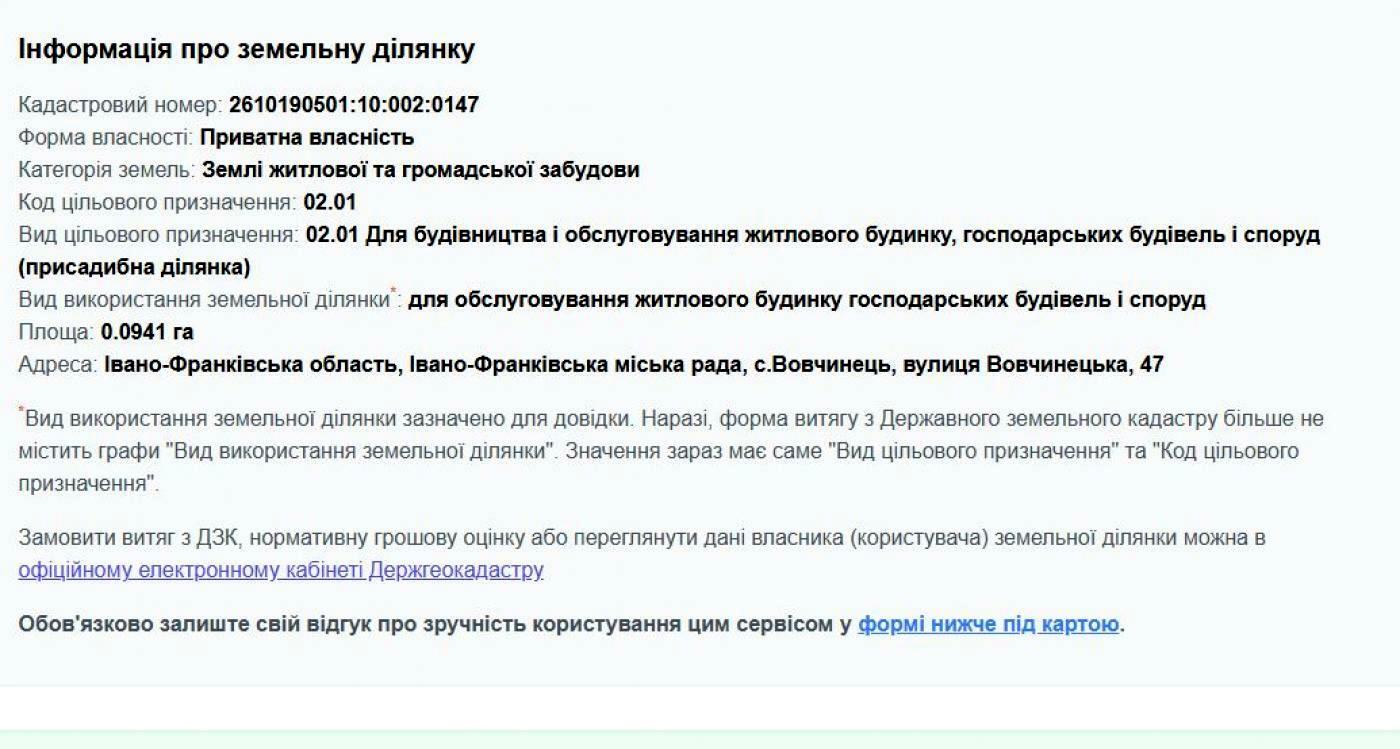Click the 'Приватна власність' ownership value
1400x749 pixels.
coord(307,137)
